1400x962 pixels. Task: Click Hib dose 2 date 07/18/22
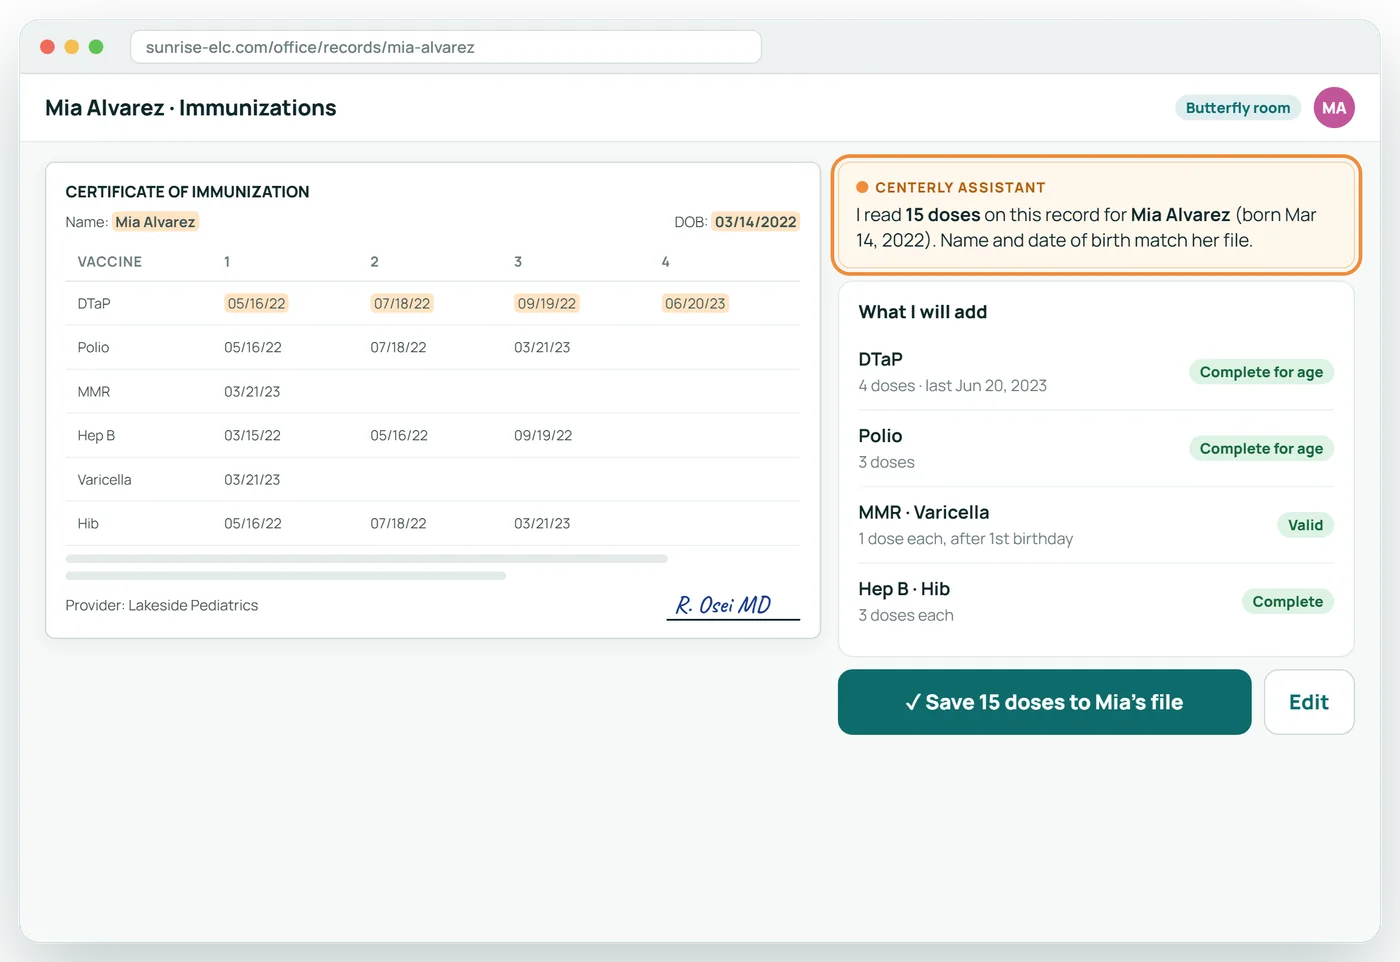coord(398,523)
